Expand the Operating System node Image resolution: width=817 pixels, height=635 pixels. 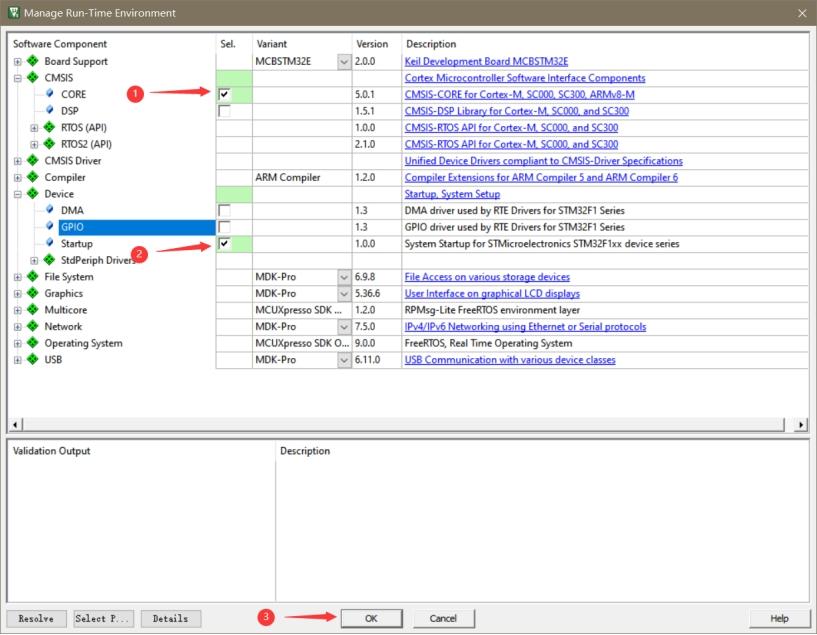18,344
